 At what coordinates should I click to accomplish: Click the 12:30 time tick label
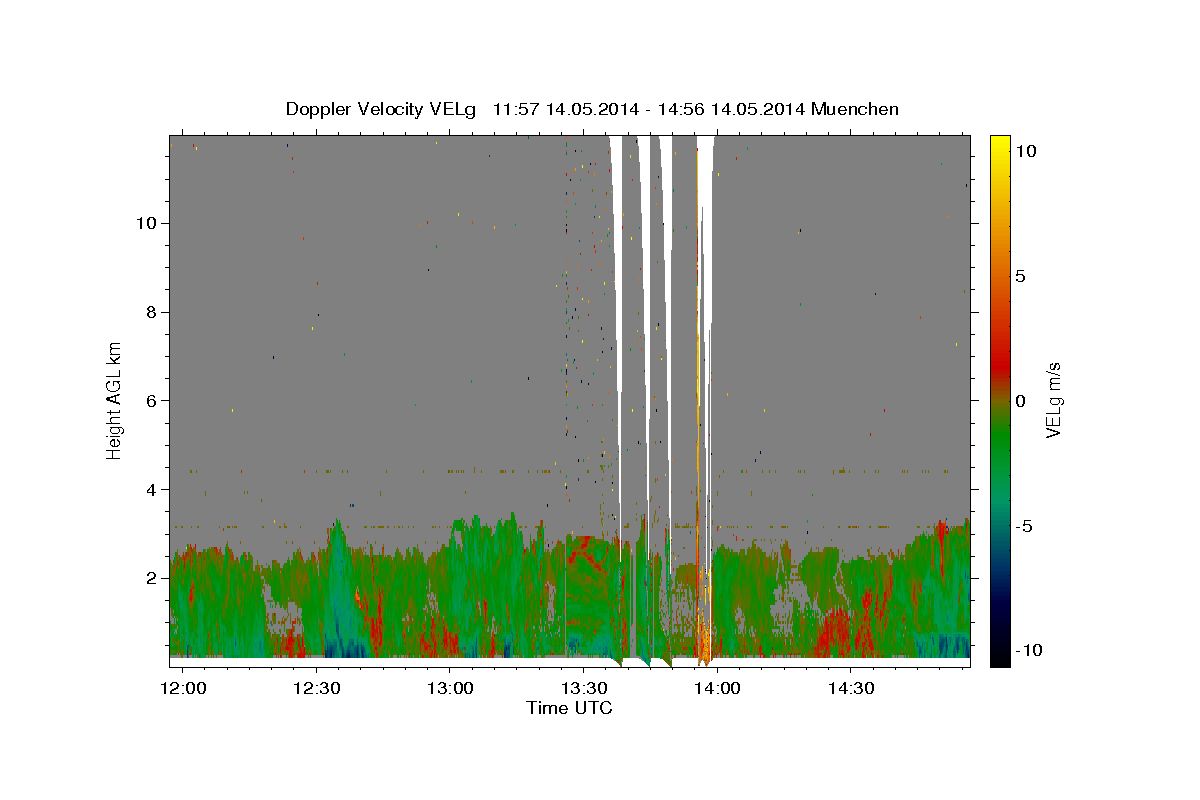[317, 688]
